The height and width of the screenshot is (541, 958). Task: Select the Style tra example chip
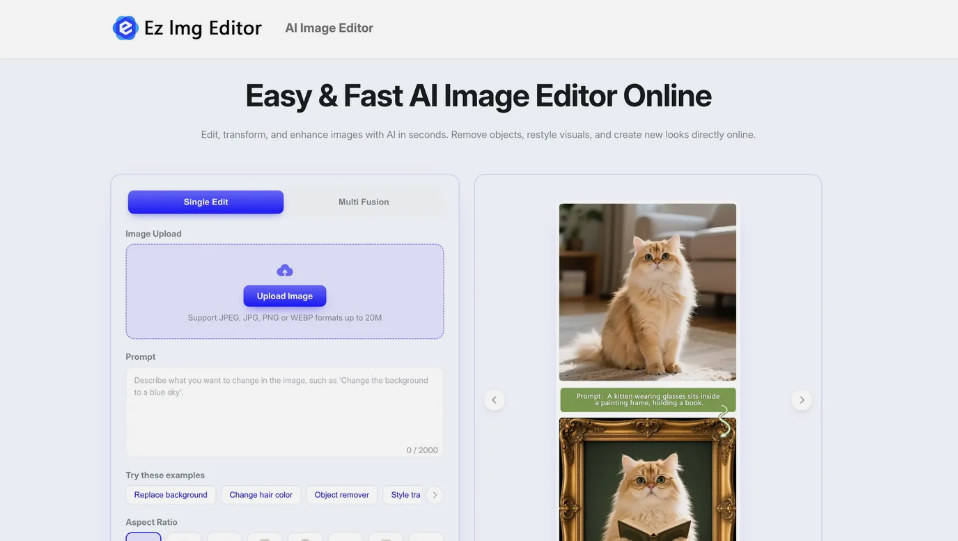[x=404, y=495]
